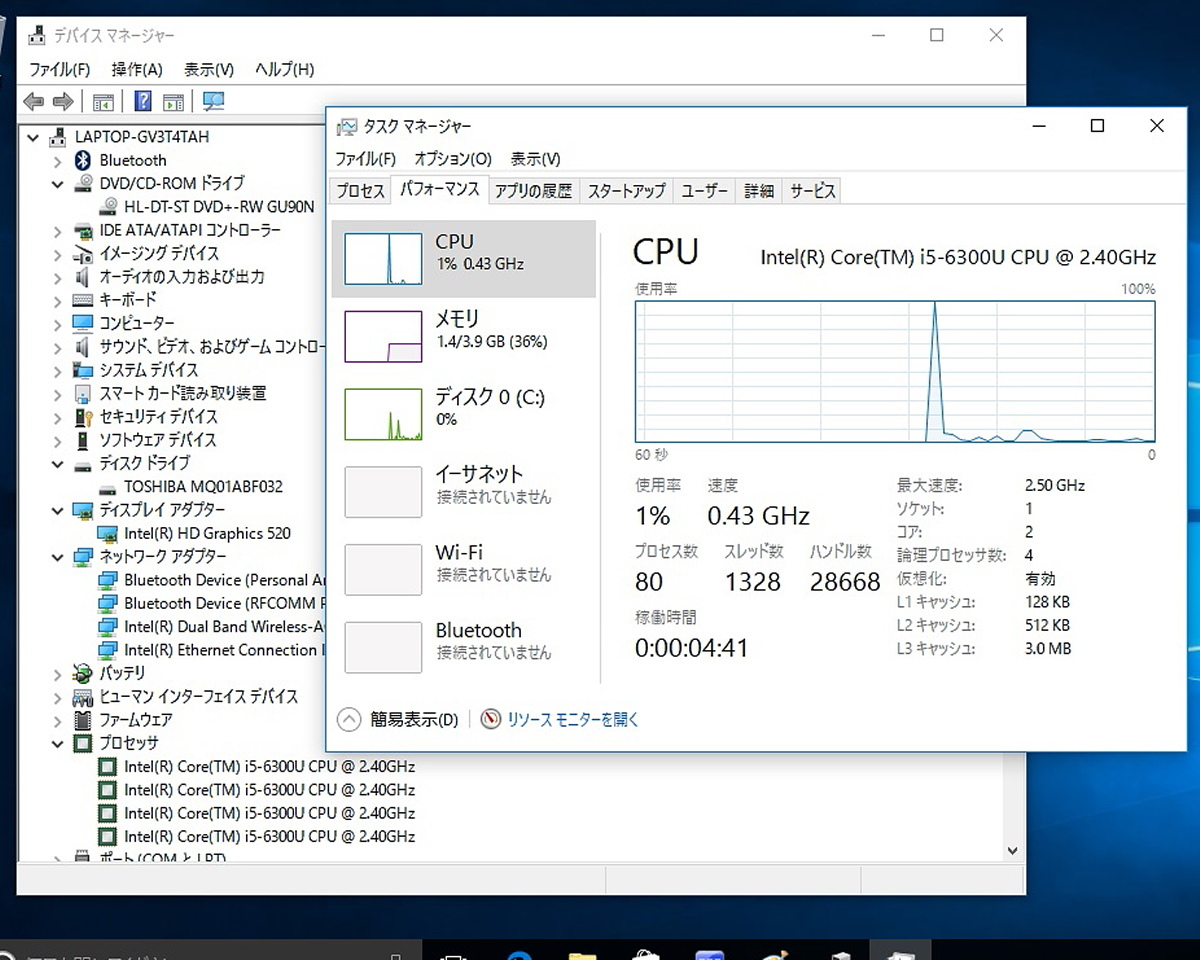Click the 0:00:04:41 uptime value

[x=692, y=648]
